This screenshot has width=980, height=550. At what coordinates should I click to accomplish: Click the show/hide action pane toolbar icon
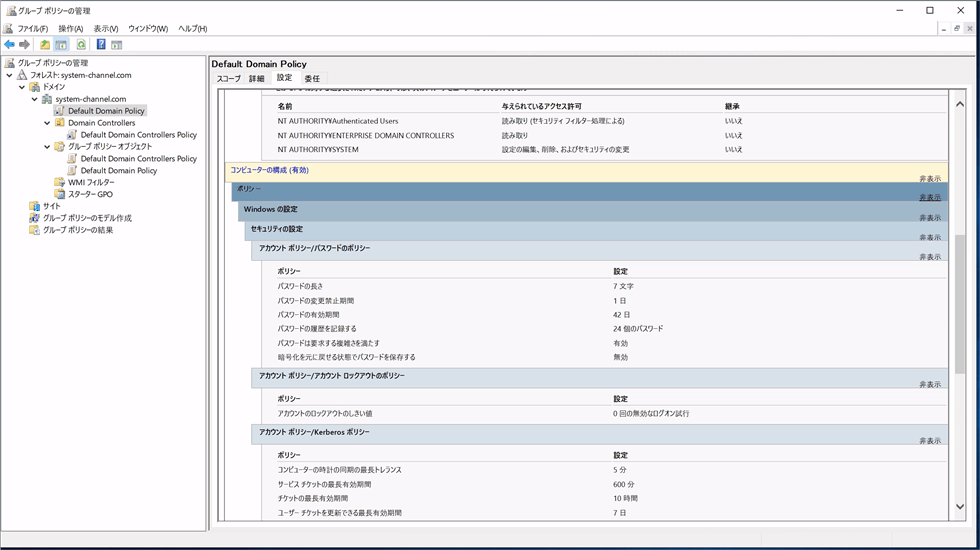117,44
